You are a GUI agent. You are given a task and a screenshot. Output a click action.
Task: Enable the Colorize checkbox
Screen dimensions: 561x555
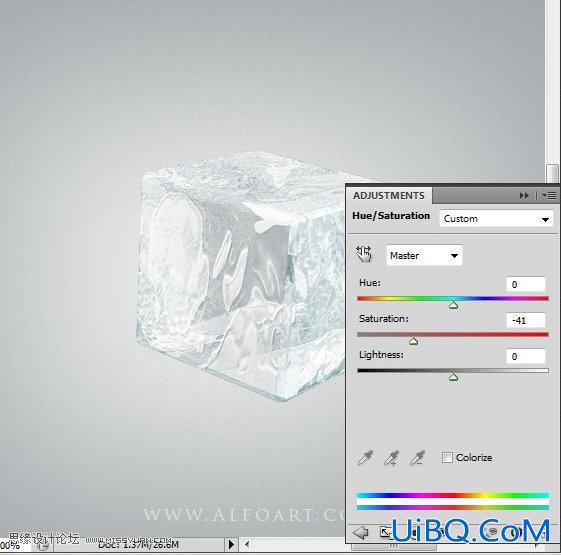pyautogui.click(x=447, y=457)
